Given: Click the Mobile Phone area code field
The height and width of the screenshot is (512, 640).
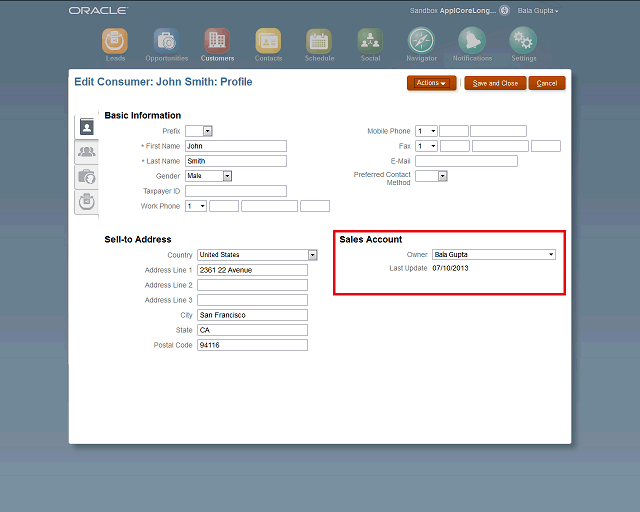Looking at the screenshot, I should [x=454, y=131].
